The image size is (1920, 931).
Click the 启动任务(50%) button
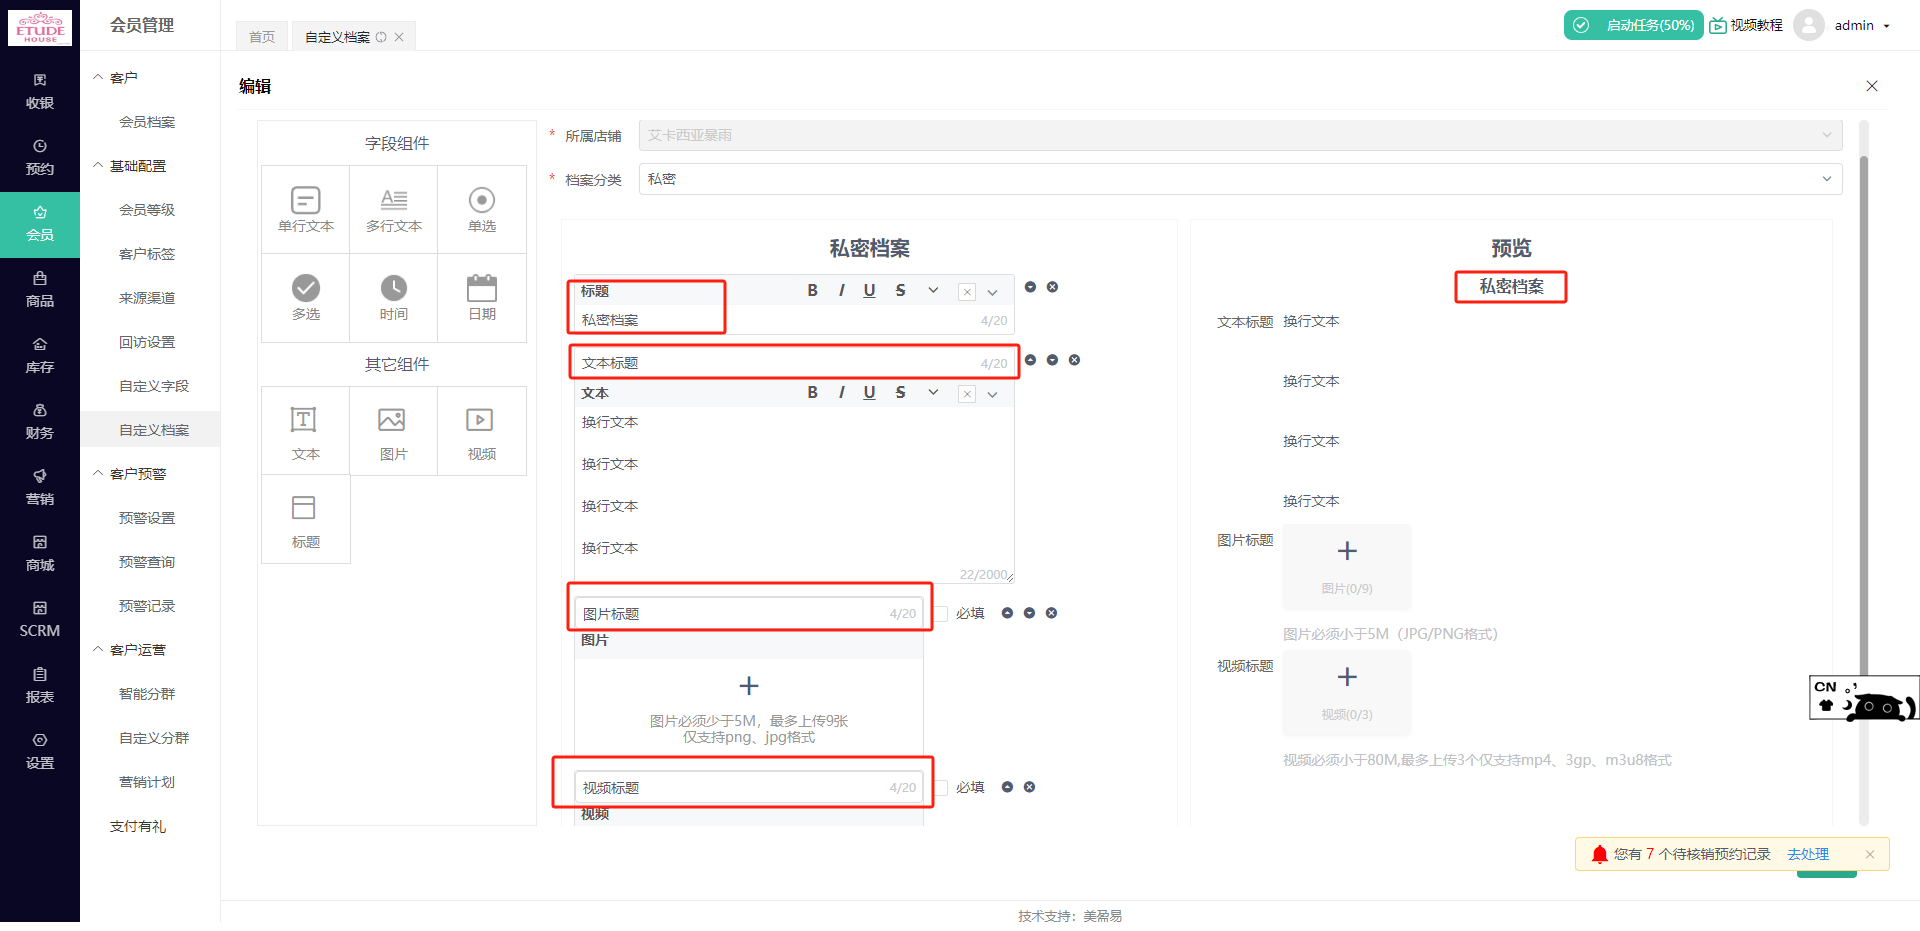pyautogui.click(x=1633, y=25)
